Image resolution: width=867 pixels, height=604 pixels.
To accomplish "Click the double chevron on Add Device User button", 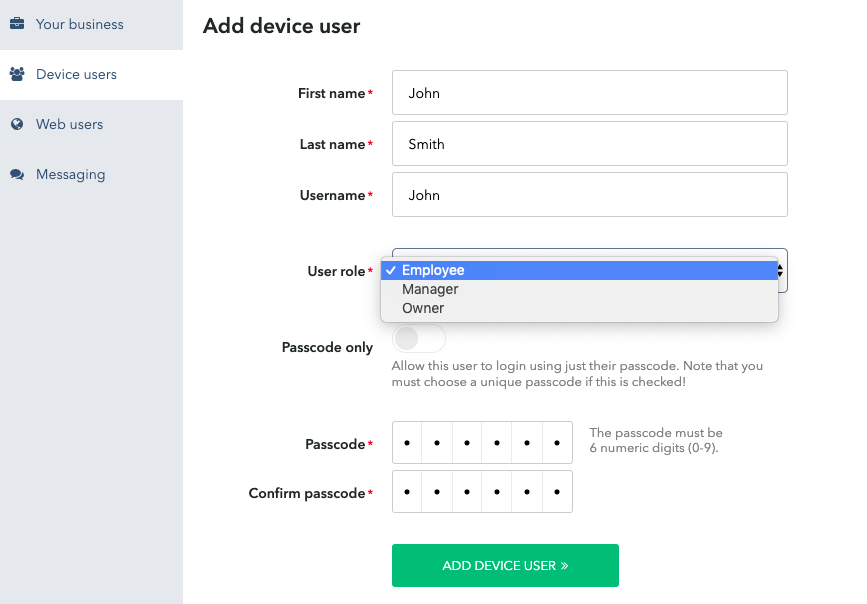I will [x=564, y=565].
